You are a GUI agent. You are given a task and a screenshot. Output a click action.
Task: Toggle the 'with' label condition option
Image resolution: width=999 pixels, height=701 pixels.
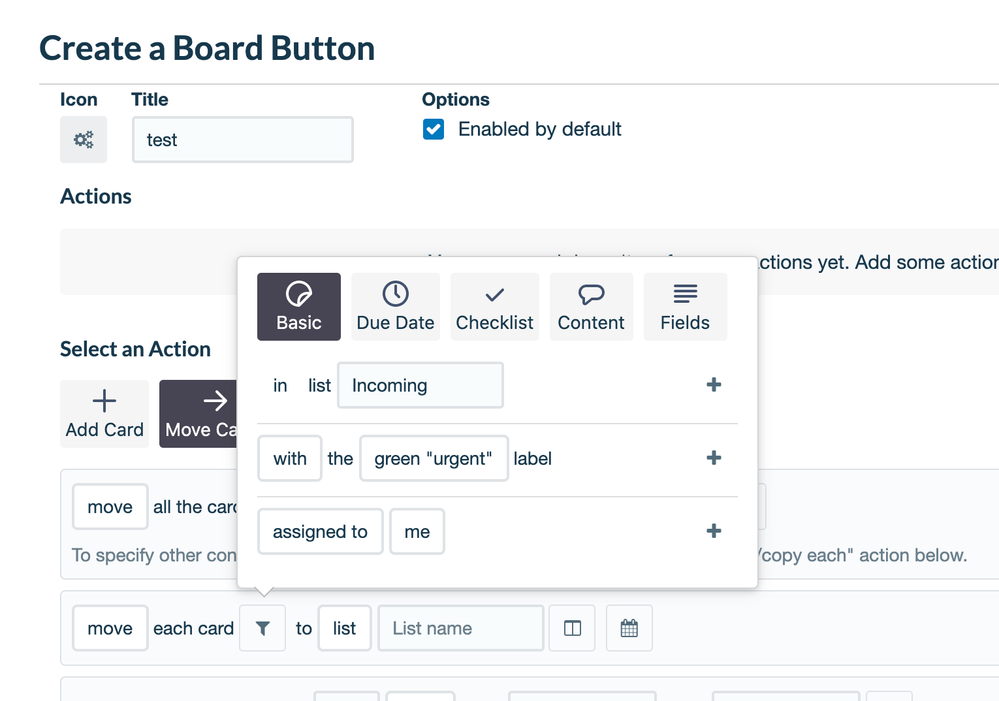290,459
